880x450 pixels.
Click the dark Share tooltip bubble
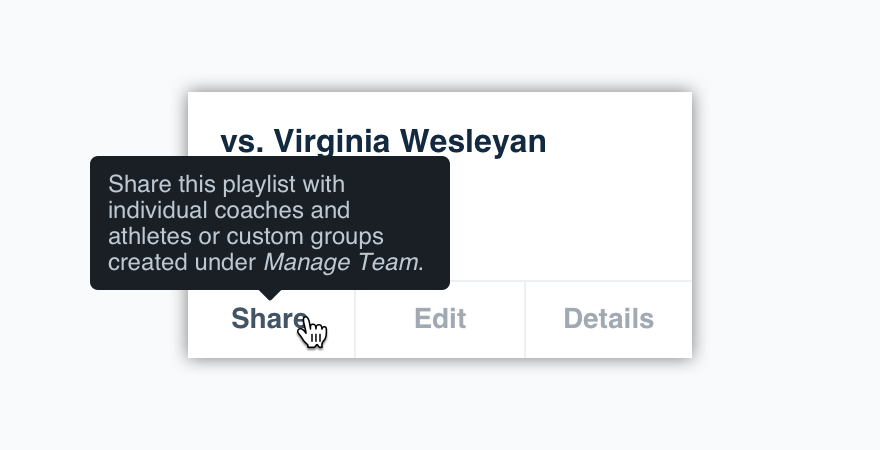tap(270, 223)
